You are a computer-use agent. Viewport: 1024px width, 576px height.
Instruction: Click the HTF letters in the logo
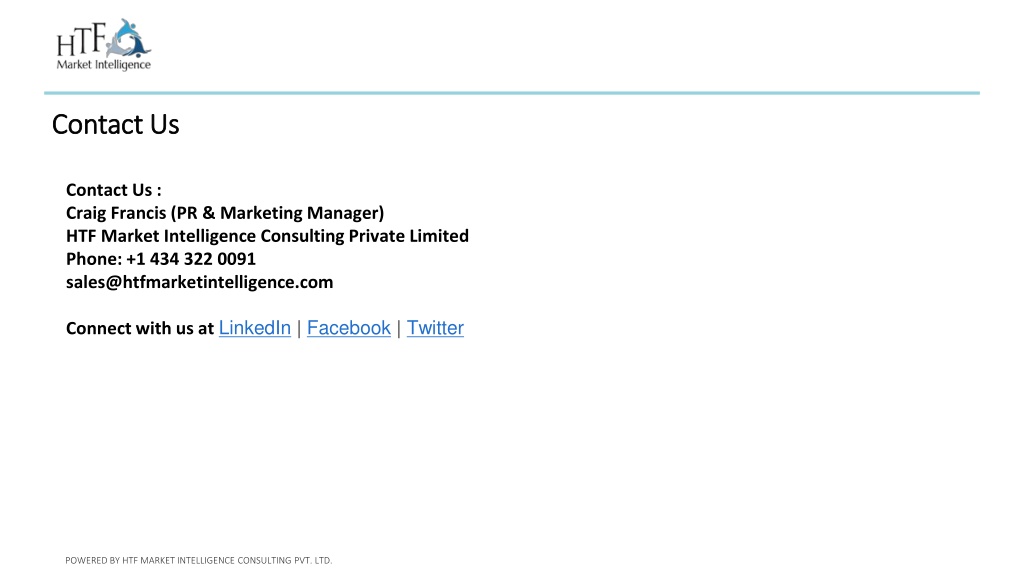[81, 40]
